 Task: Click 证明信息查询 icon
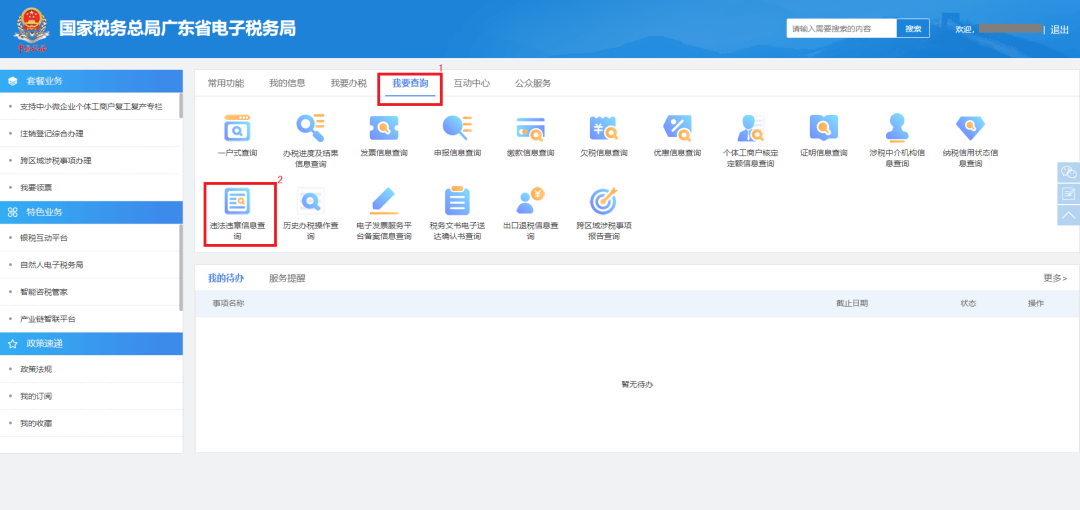(823, 129)
